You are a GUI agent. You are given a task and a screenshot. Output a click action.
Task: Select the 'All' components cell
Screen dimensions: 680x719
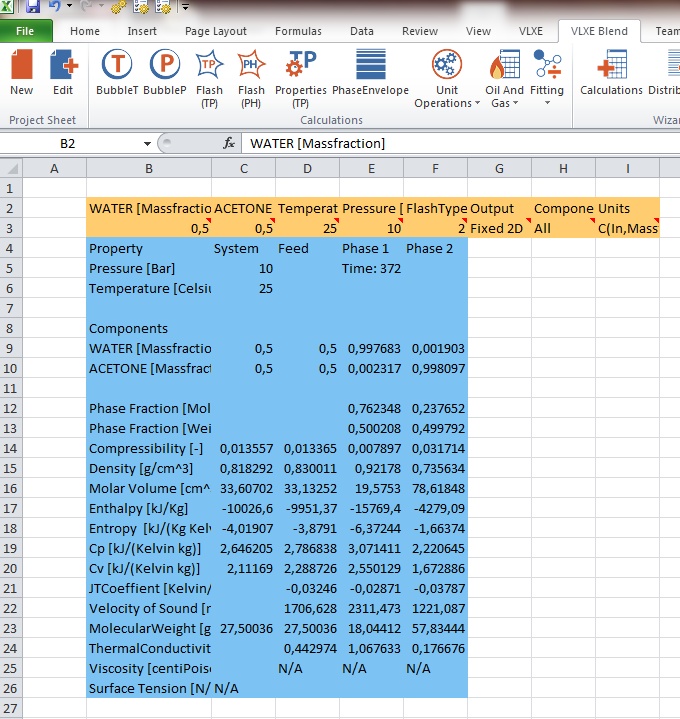pyautogui.click(x=564, y=228)
